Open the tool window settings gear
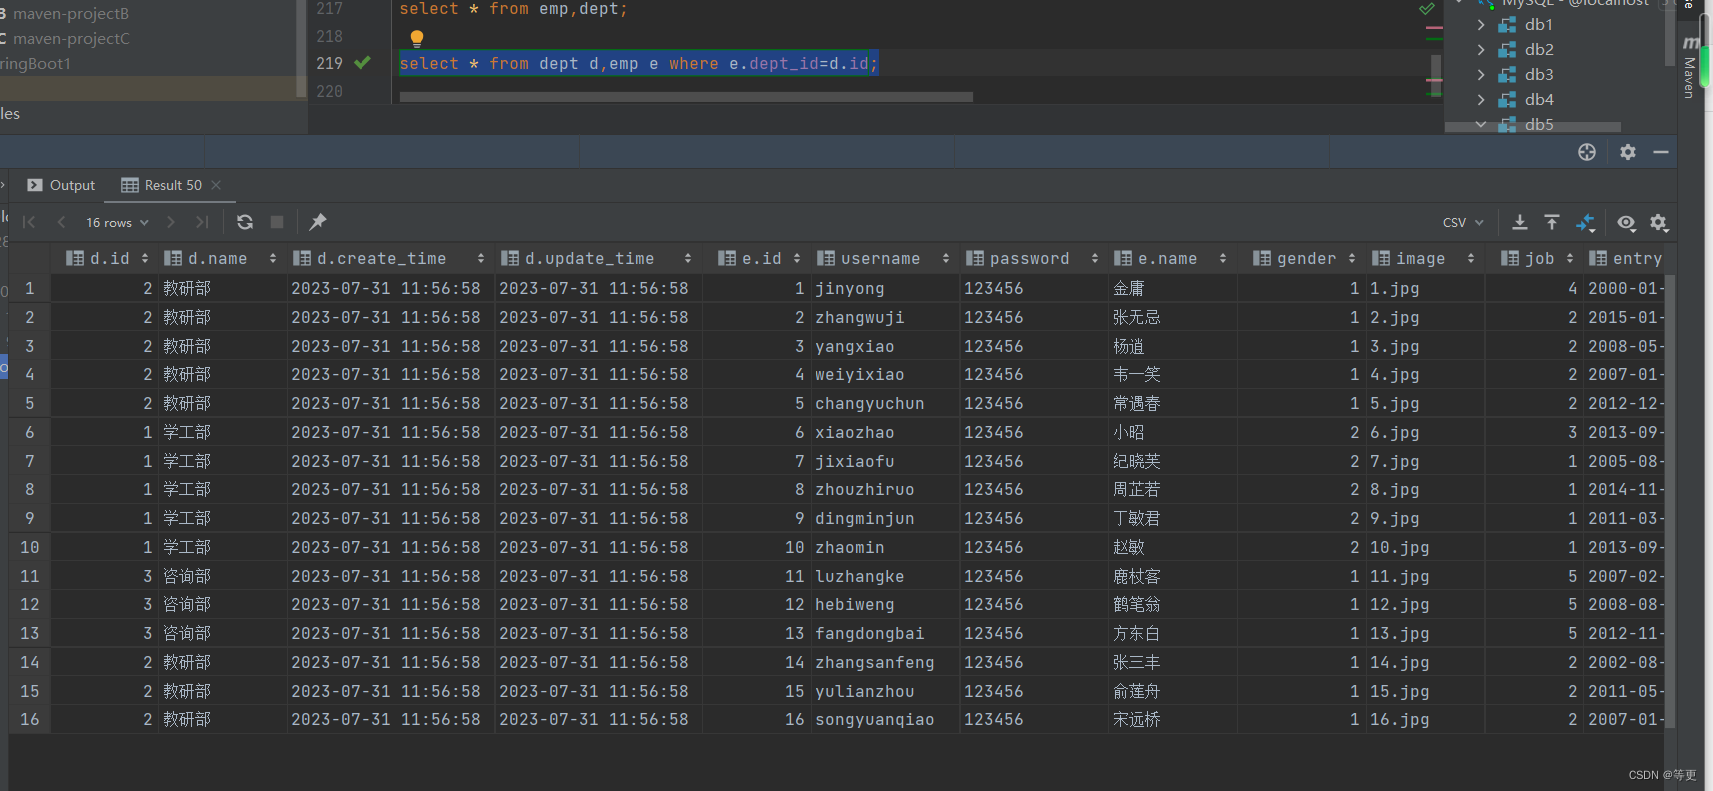Screen dimensions: 1713x791 [x=1628, y=152]
